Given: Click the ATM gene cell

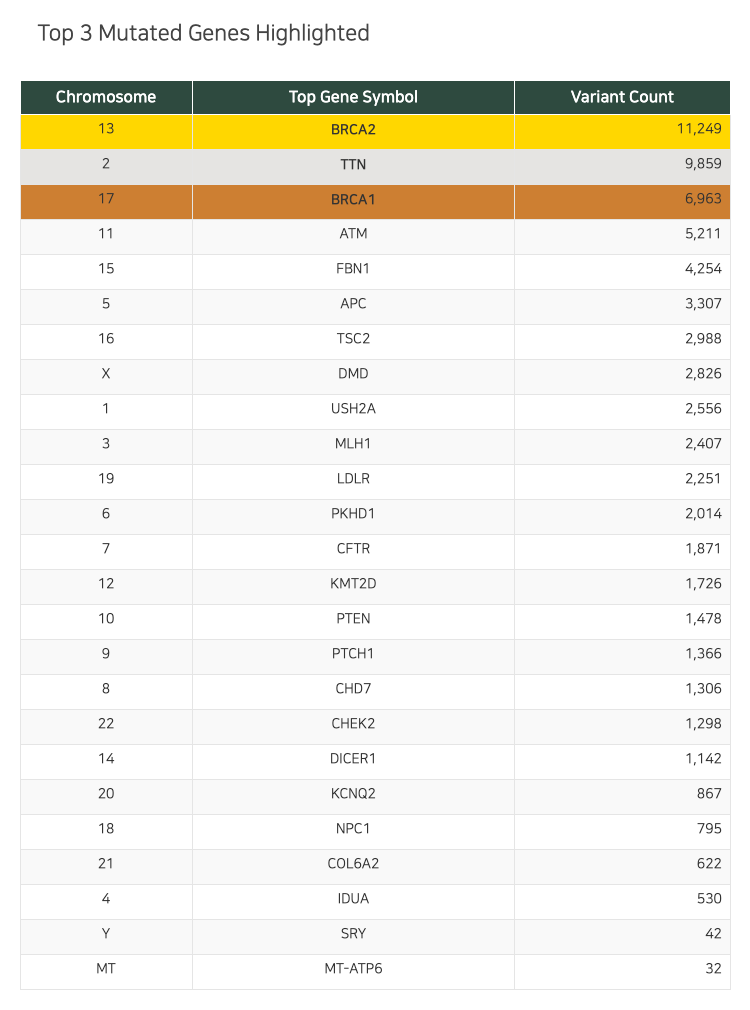Looking at the screenshot, I should [353, 237].
